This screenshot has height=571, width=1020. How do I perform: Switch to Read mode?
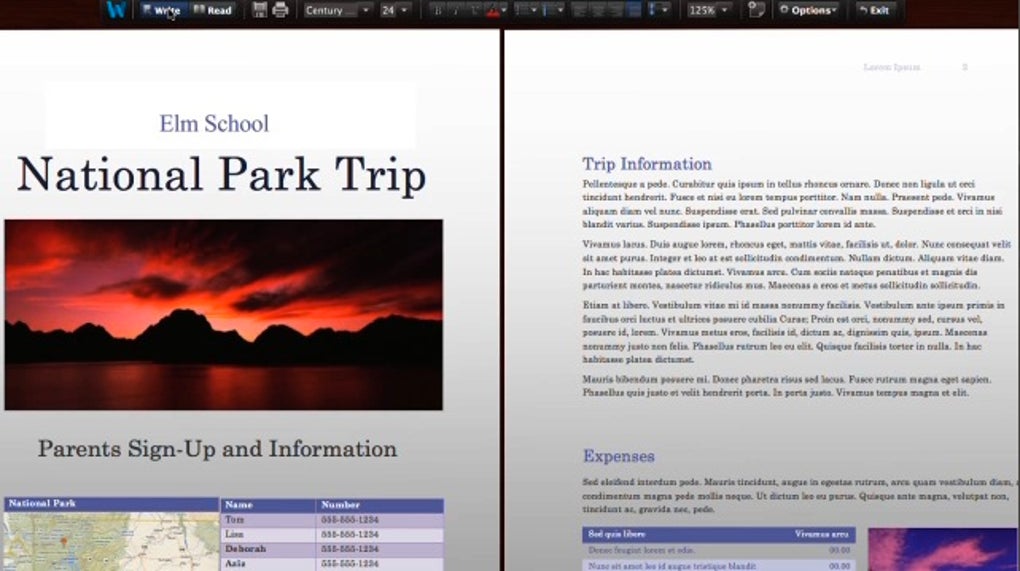point(213,10)
